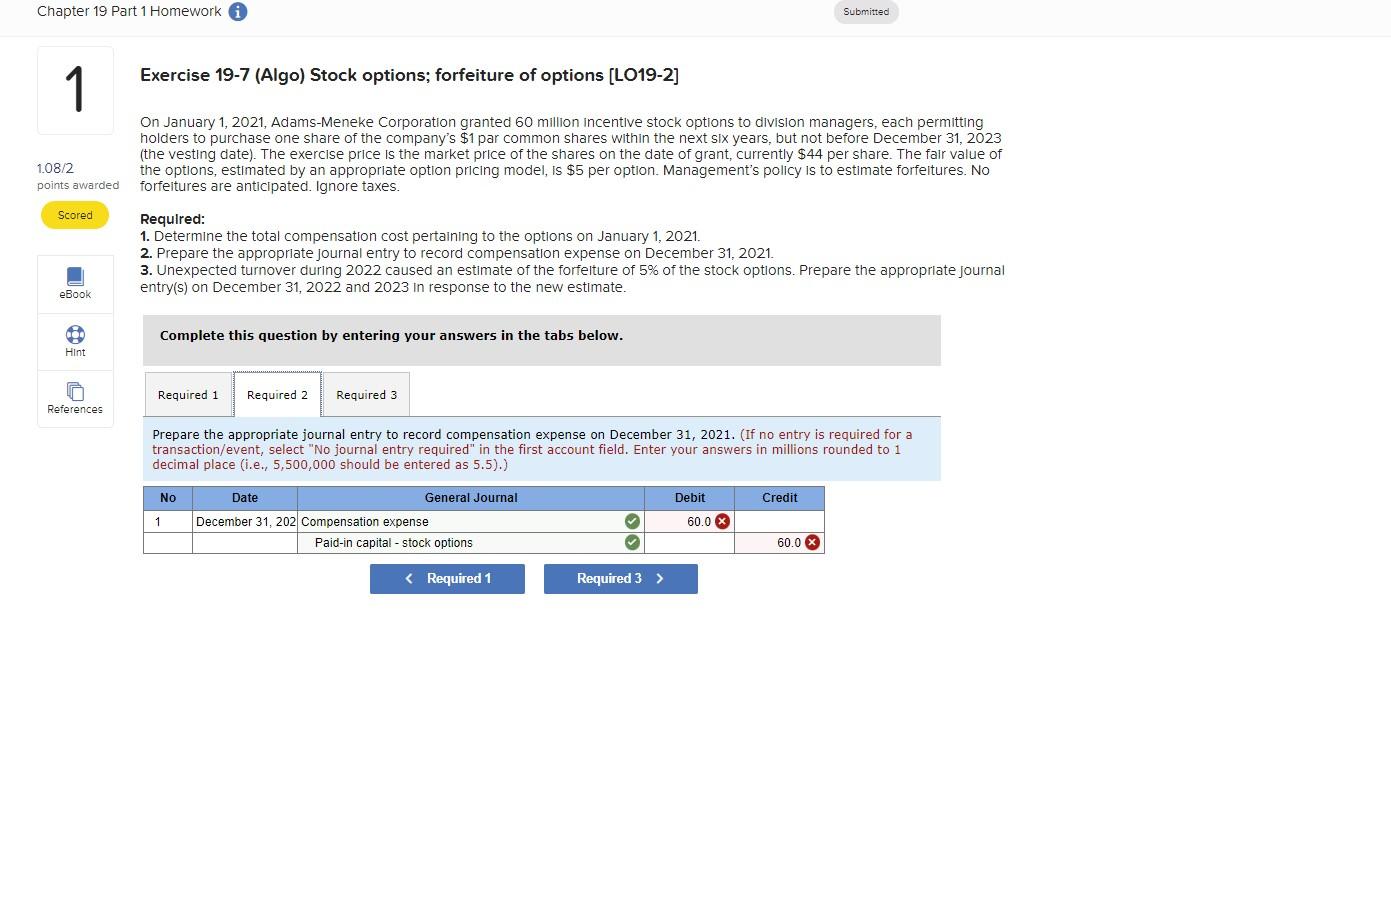Click the Submitted status badge
This screenshot has height=913, width=1391.
pyautogui.click(x=865, y=12)
